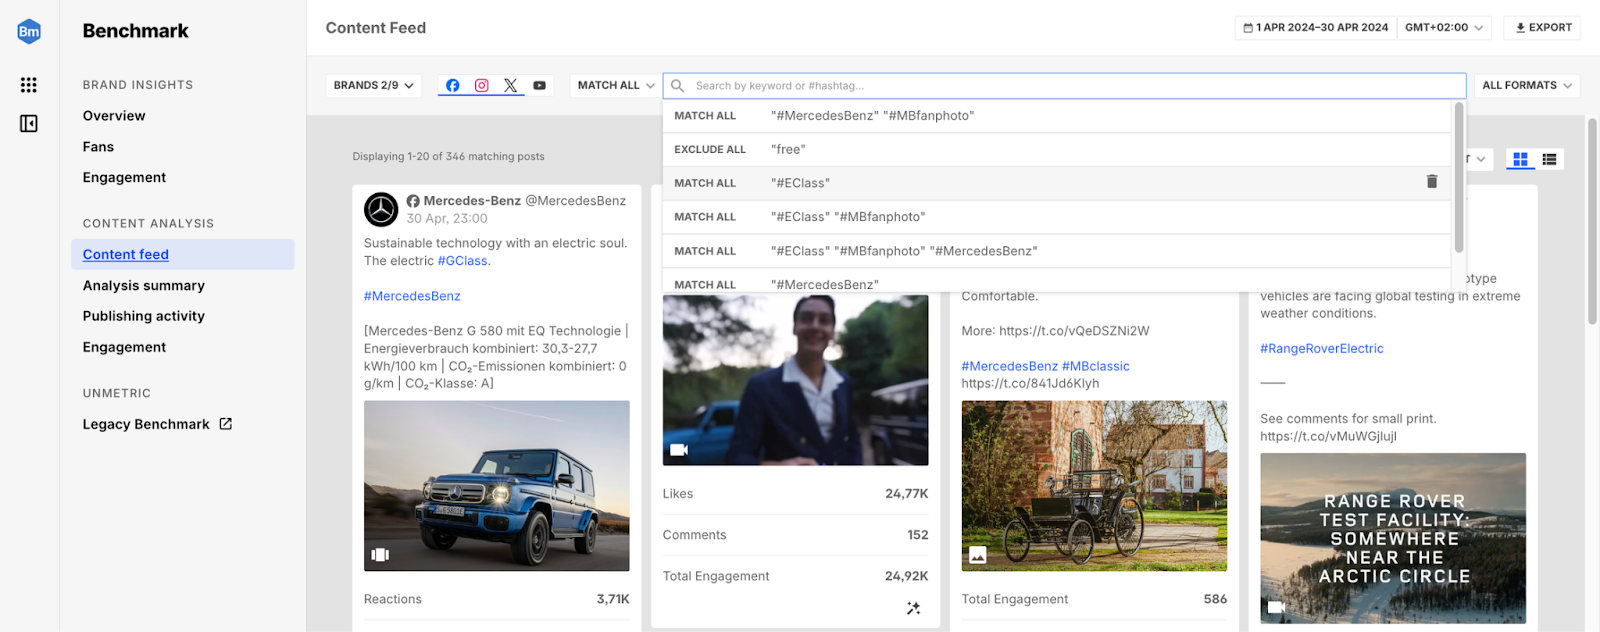The width and height of the screenshot is (1600, 632).
Task: Click the #RangeRoverElectric hashtag link
Action: coord(1322,349)
